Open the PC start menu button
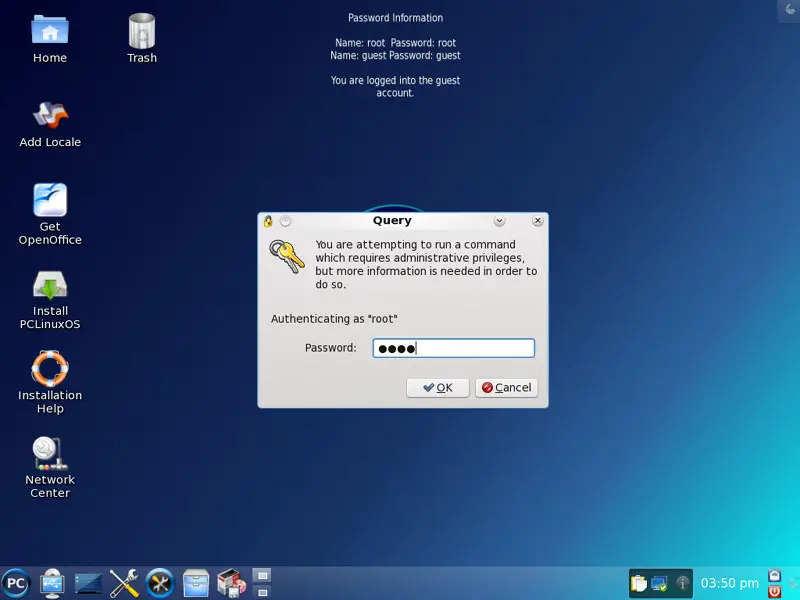The width and height of the screenshot is (800, 600). tap(16, 583)
